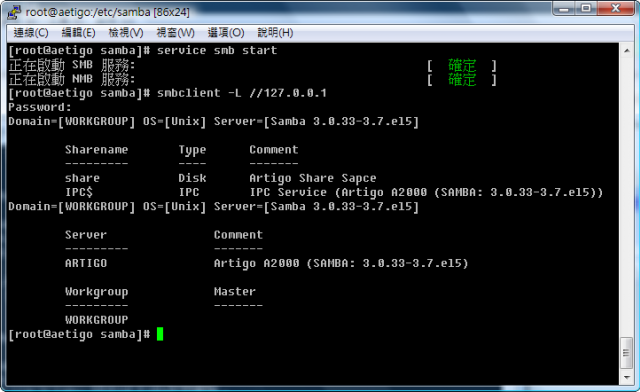Image resolution: width=640 pixels, height=392 pixels.
Task: Open the 視窗(W) menu
Action: coord(175,33)
